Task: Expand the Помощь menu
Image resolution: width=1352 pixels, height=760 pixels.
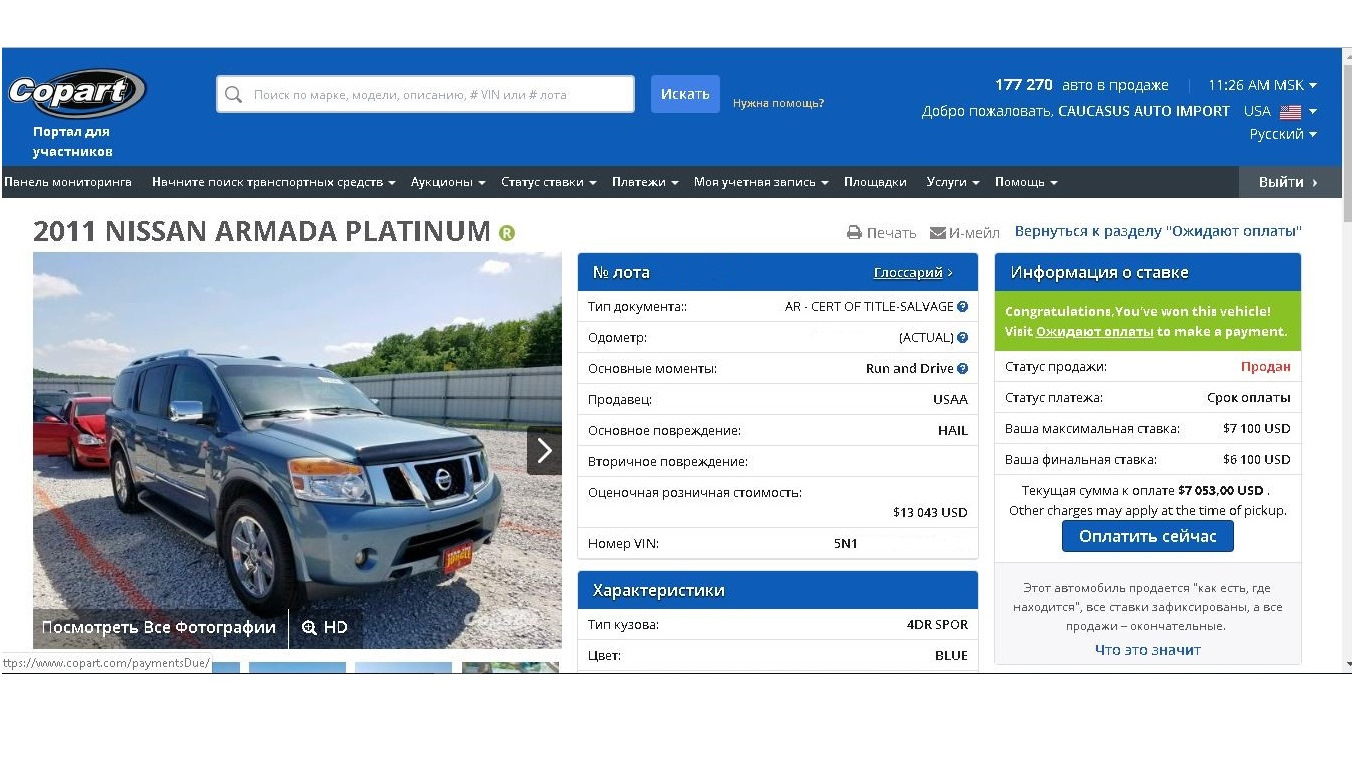Action: tap(1026, 182)
